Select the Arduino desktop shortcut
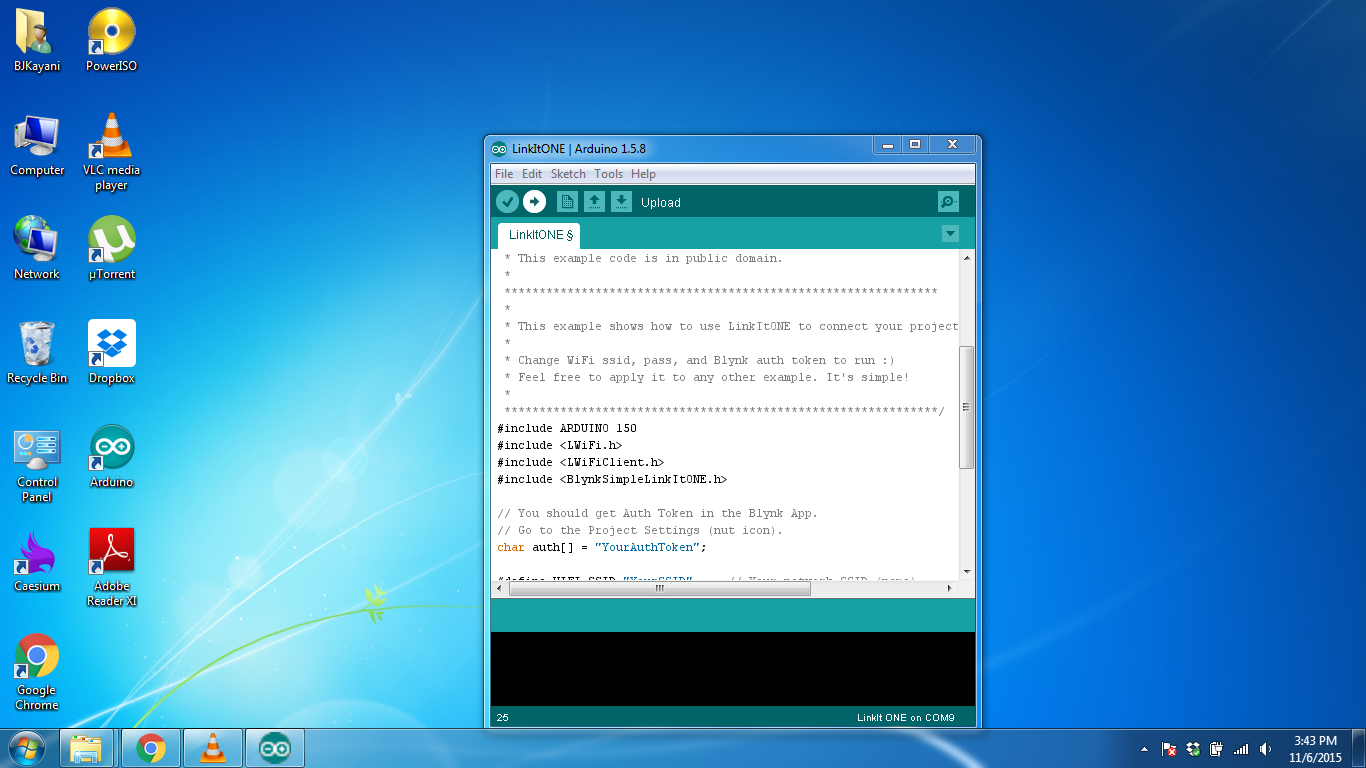 (111, 456)
